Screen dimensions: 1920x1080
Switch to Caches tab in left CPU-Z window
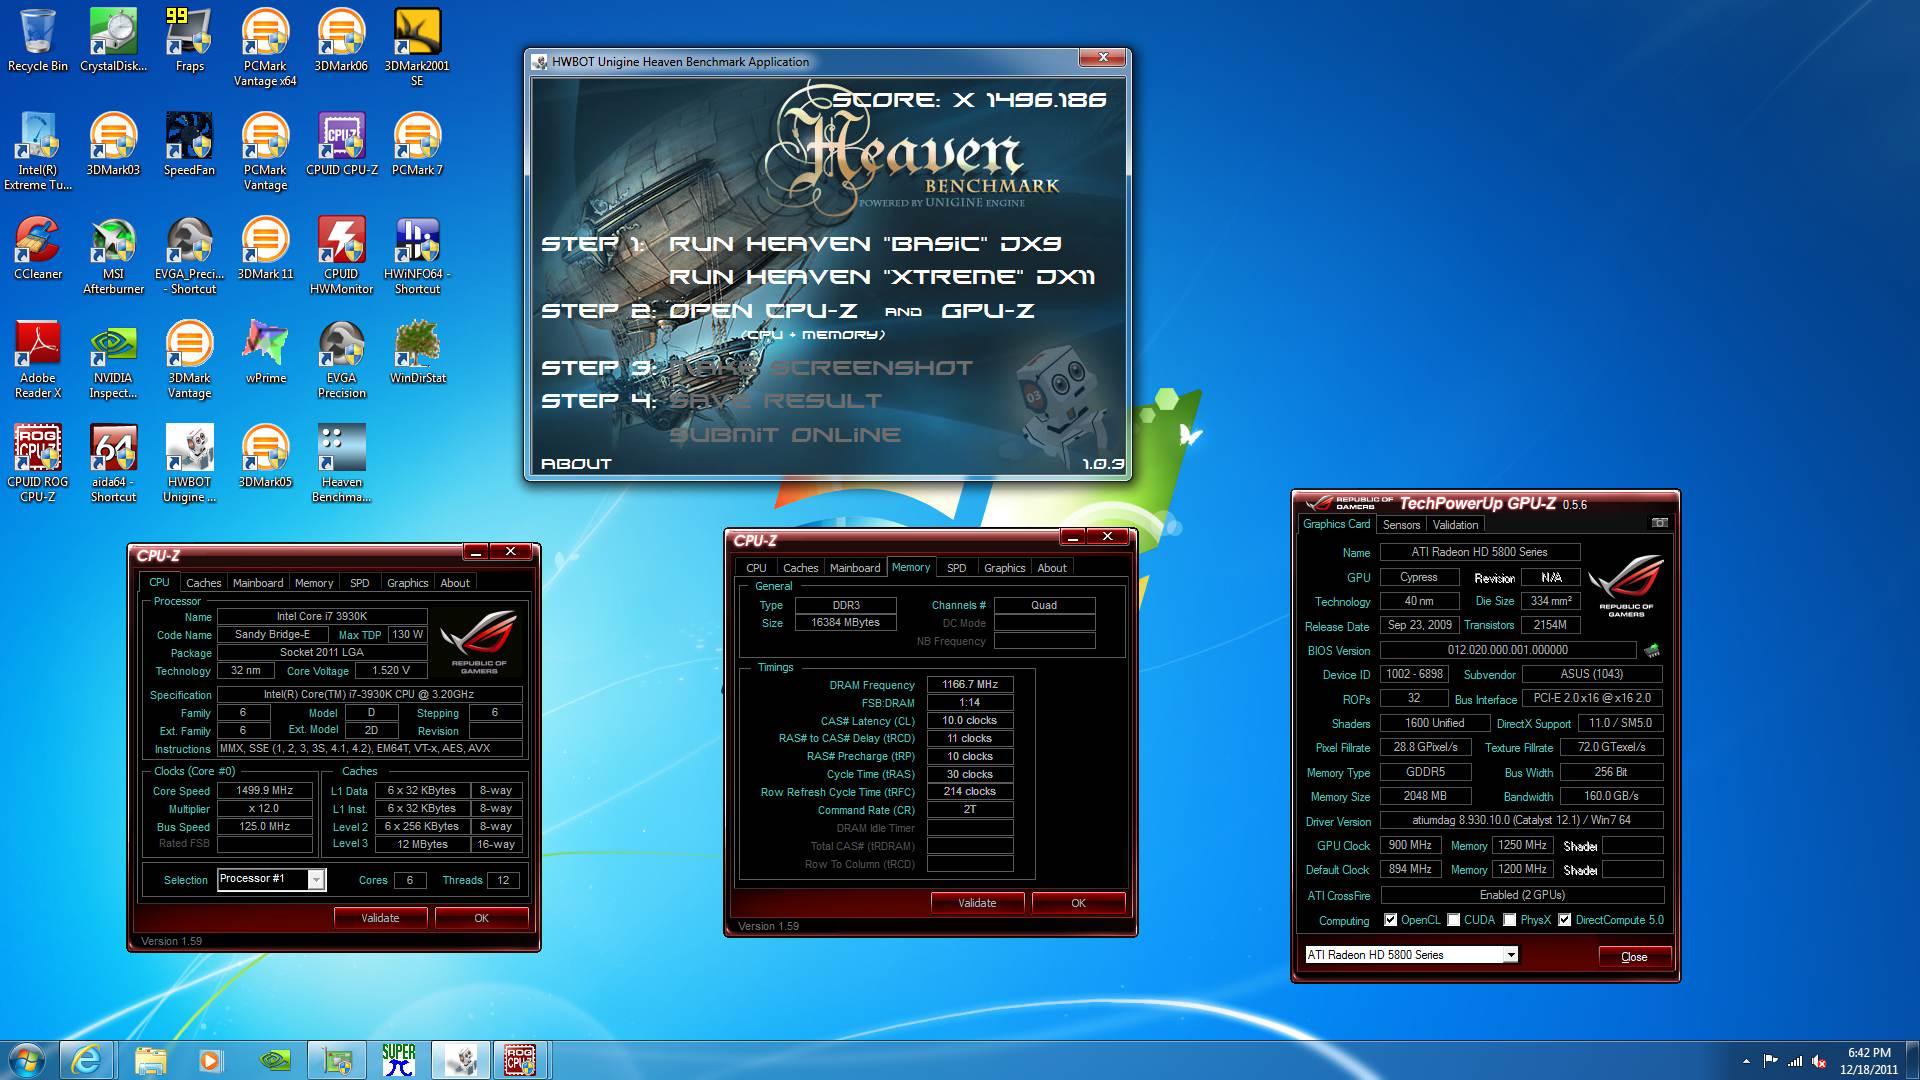[203, 583]
